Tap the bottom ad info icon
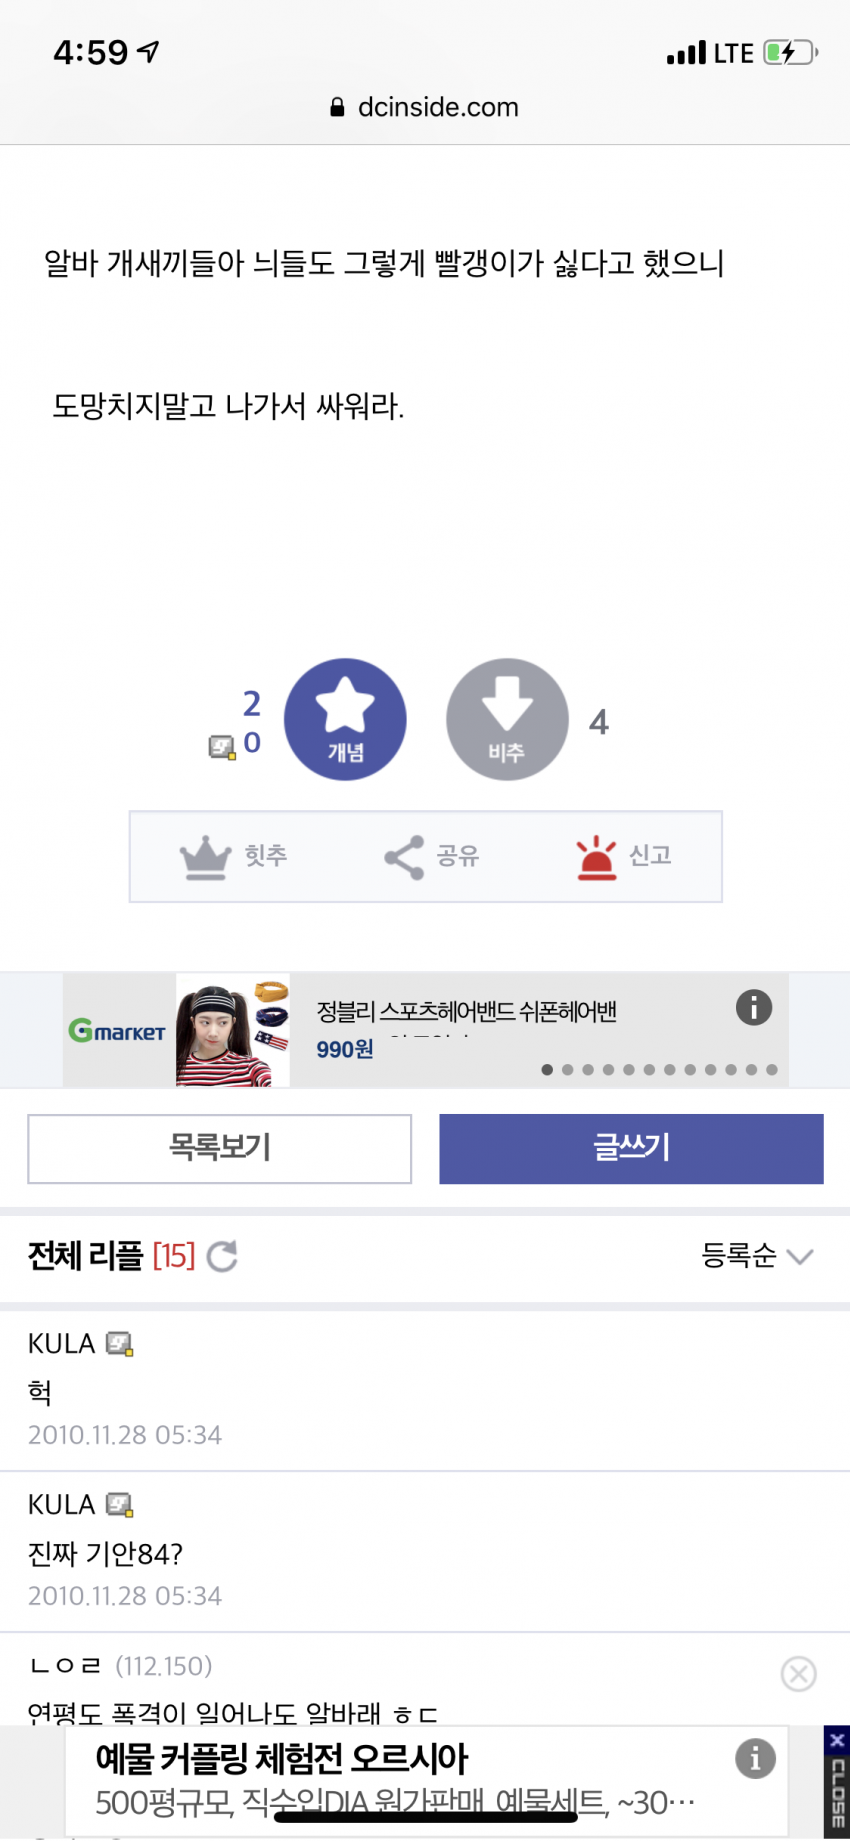Viewport: 850px width, 1841px height. tap(755, 1758)
